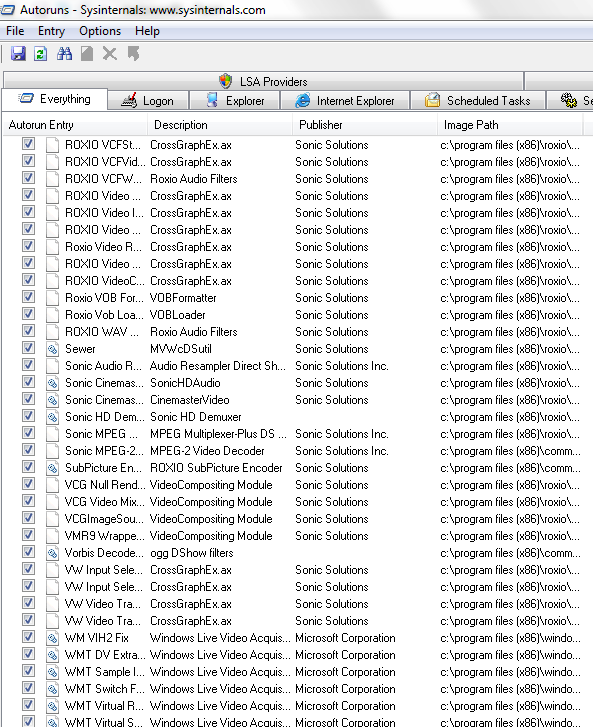Image resolution: width=593 pixels, height=727 pixels.
Task: Open the Options menu
Action: point(100,31)
